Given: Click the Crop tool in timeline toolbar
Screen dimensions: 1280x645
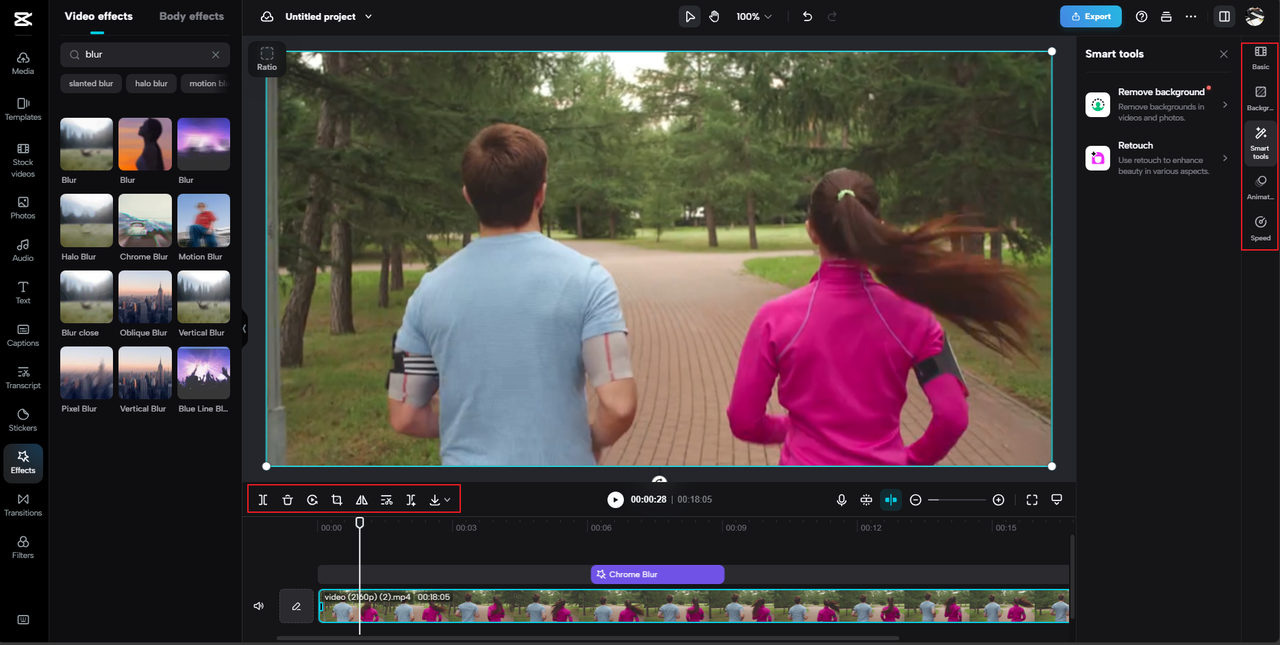Looking at the screenshot, I should click(x=337, y=500).
